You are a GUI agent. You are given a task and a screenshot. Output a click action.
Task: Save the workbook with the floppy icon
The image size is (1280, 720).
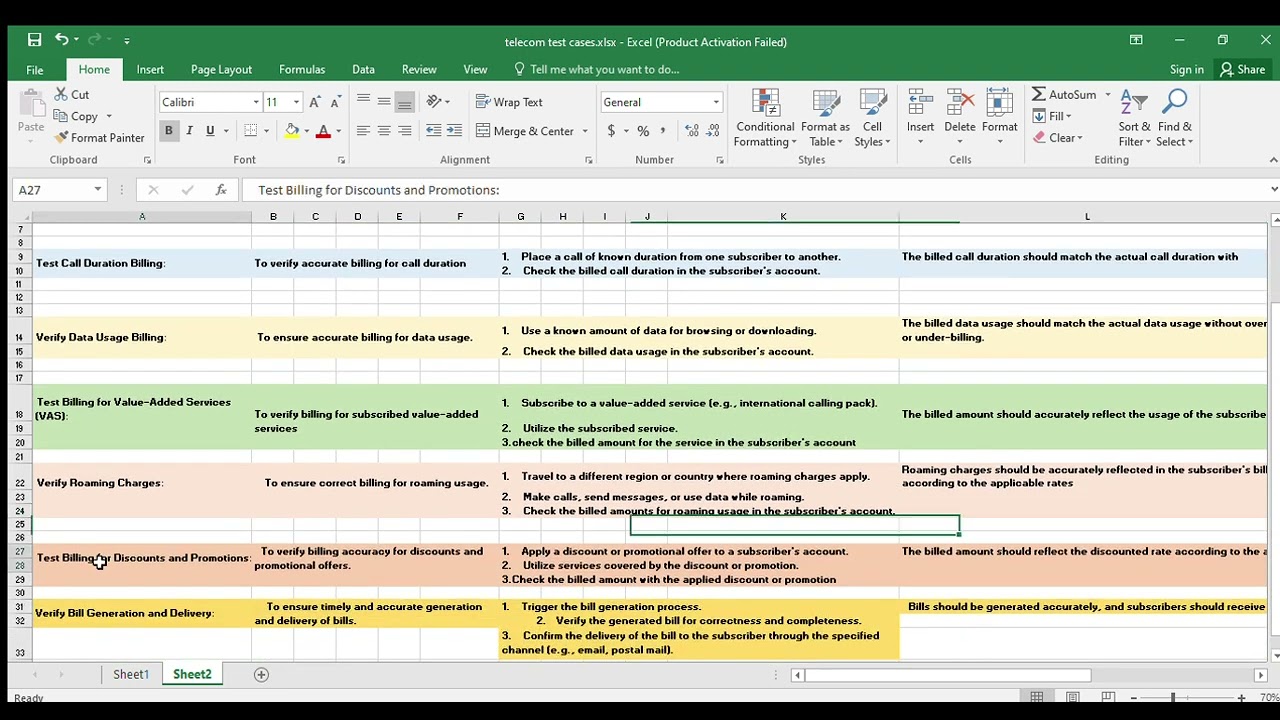click(34, 40)
